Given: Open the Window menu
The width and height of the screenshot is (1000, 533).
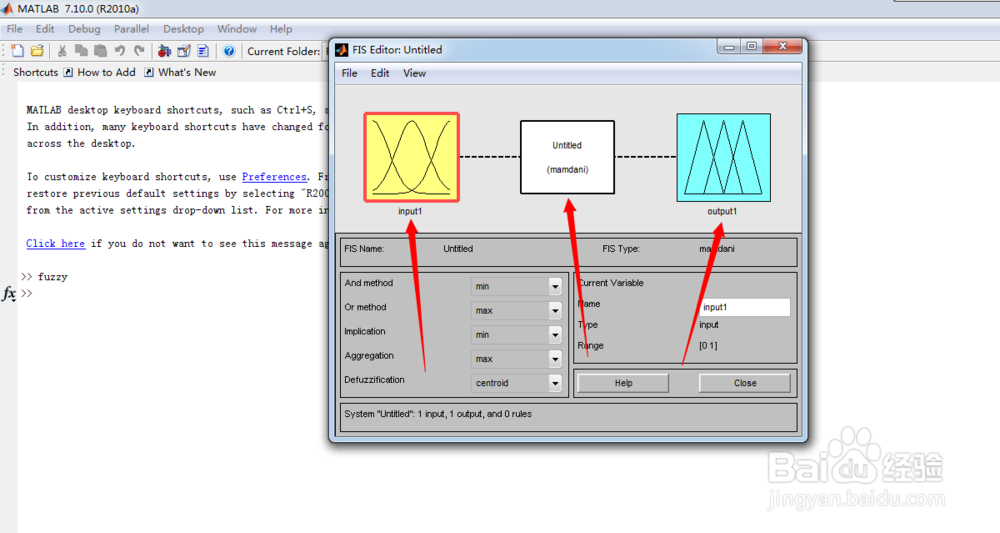Looking at the screenshot, I should (237, 29).
